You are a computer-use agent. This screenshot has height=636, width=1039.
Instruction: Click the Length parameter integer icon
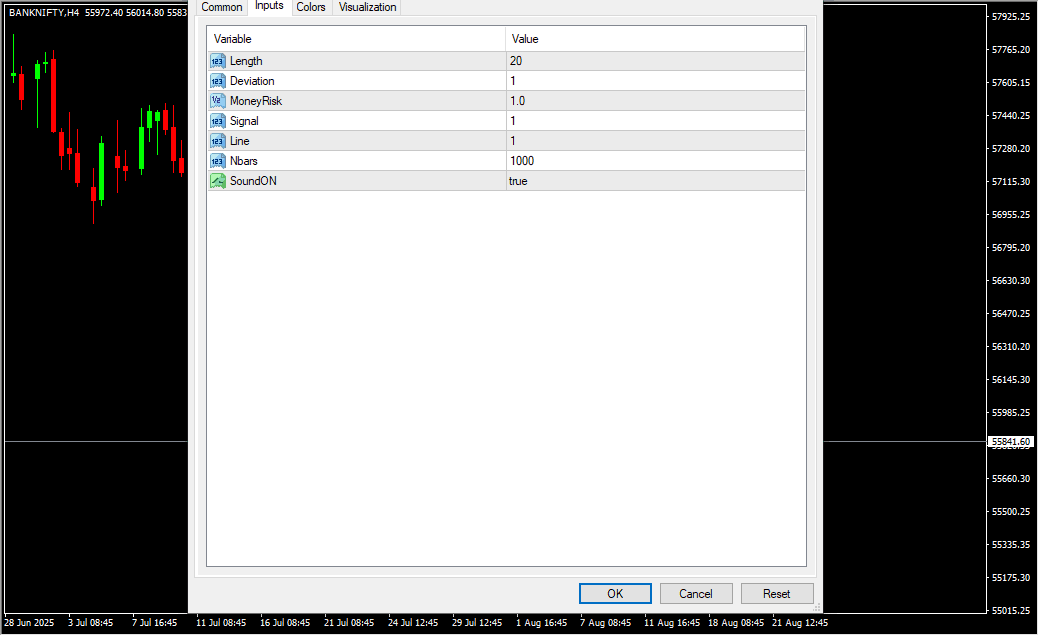[x=217, y=61]
